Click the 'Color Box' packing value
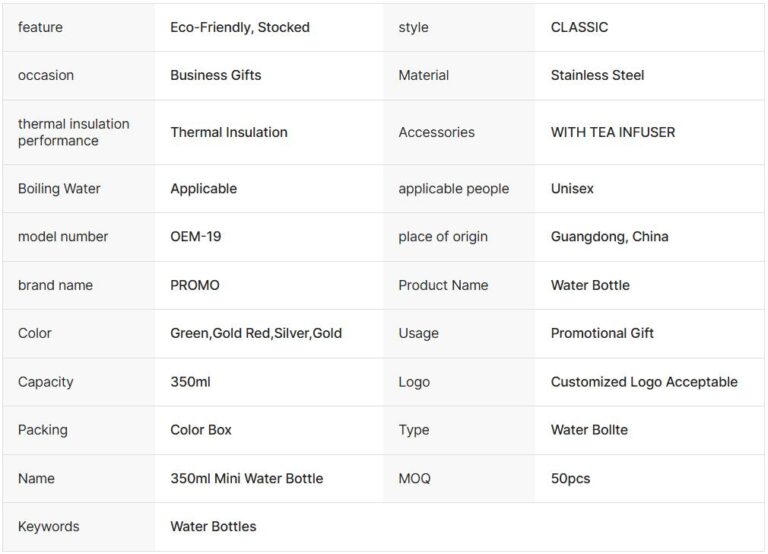This screenshot has width=768, height=554. point(201,430)
